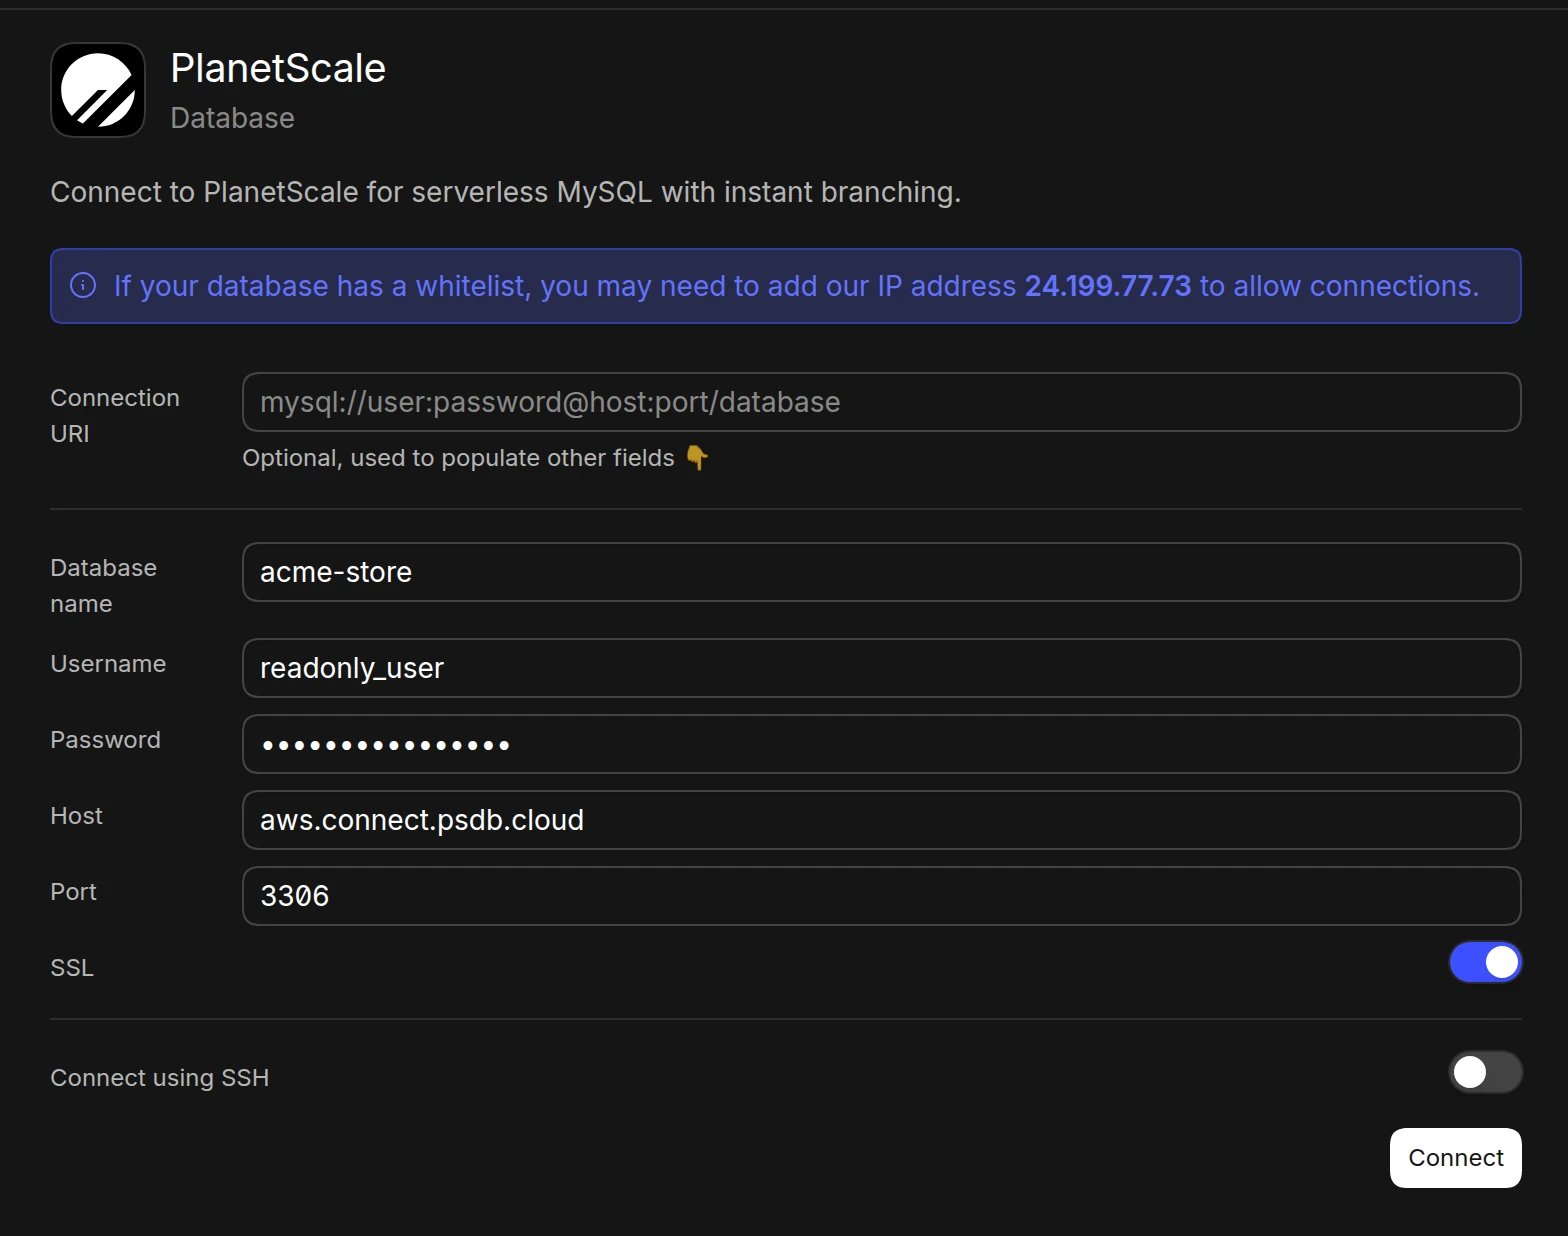This screenshot has width=1568, height=1236.
Task: Click the 'Host' label
Action: [x=76, y=816]
